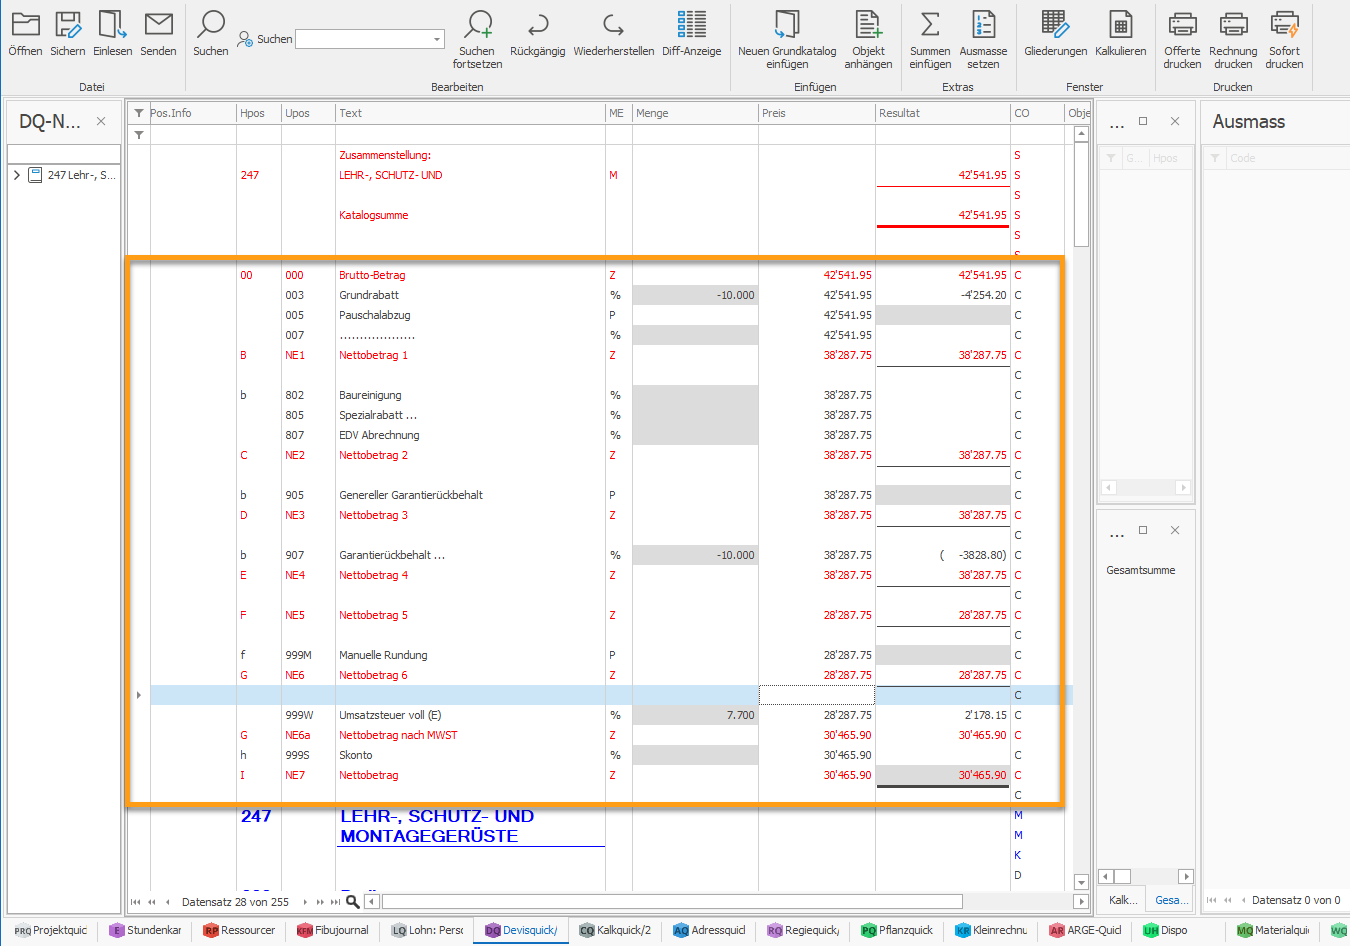Sort by the Text column header

(x=470, y=113)
